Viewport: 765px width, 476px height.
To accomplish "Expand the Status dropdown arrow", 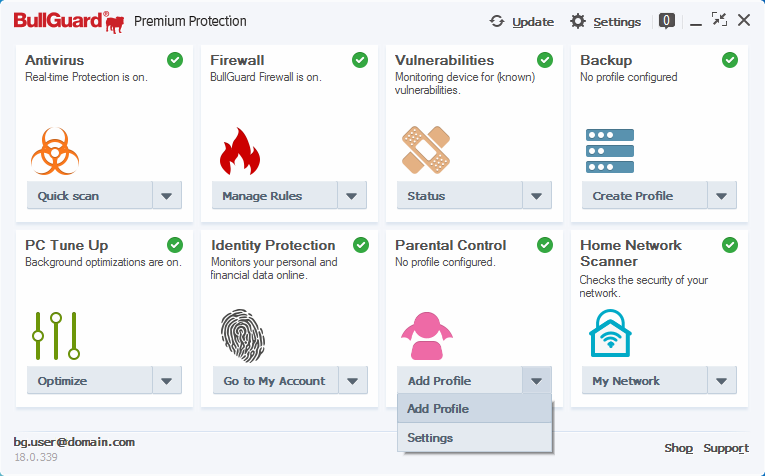I will [537, 196].
